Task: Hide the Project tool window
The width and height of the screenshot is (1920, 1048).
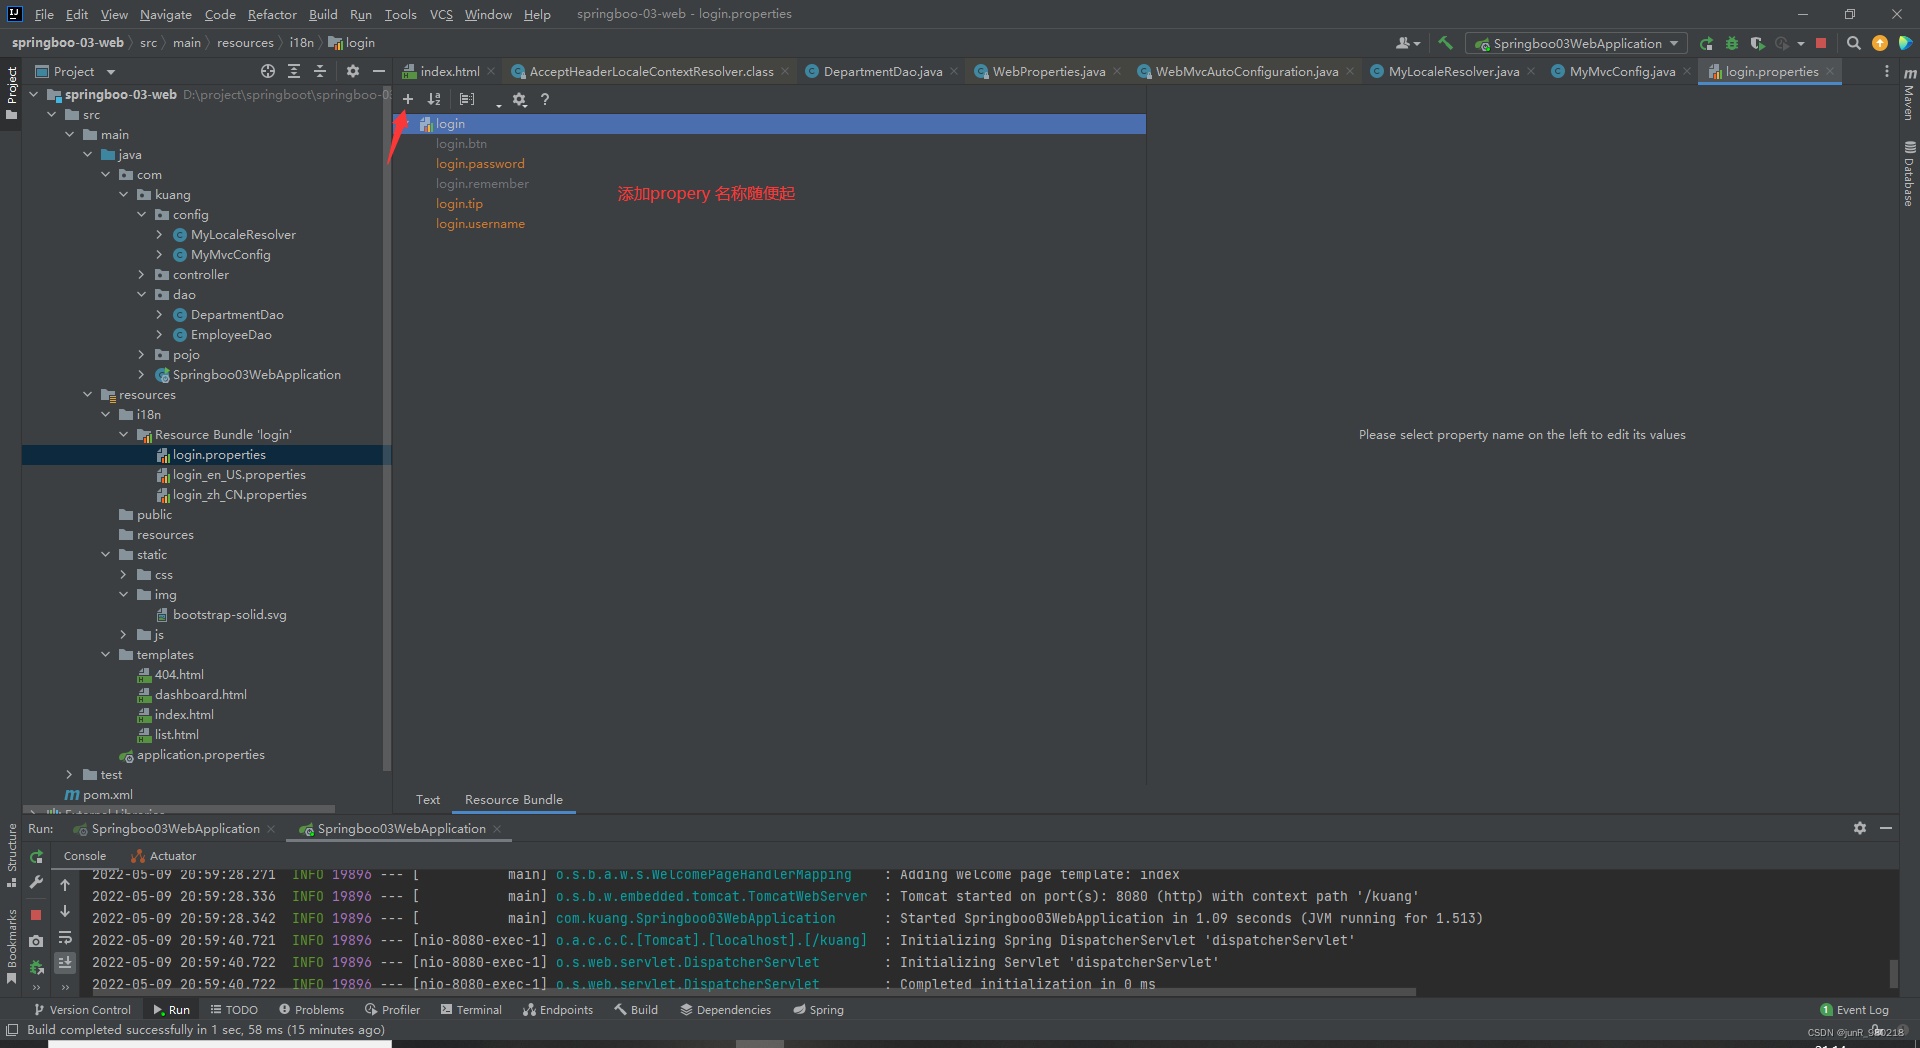Action: [379, 71]
